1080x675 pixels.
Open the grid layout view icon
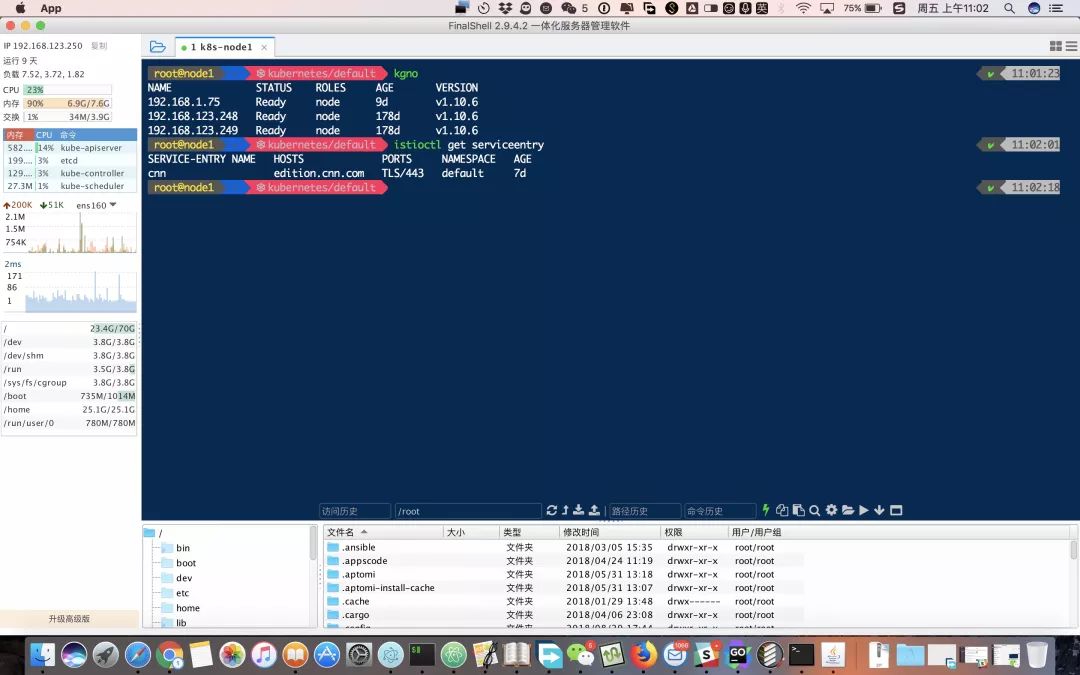[1055, 46]
